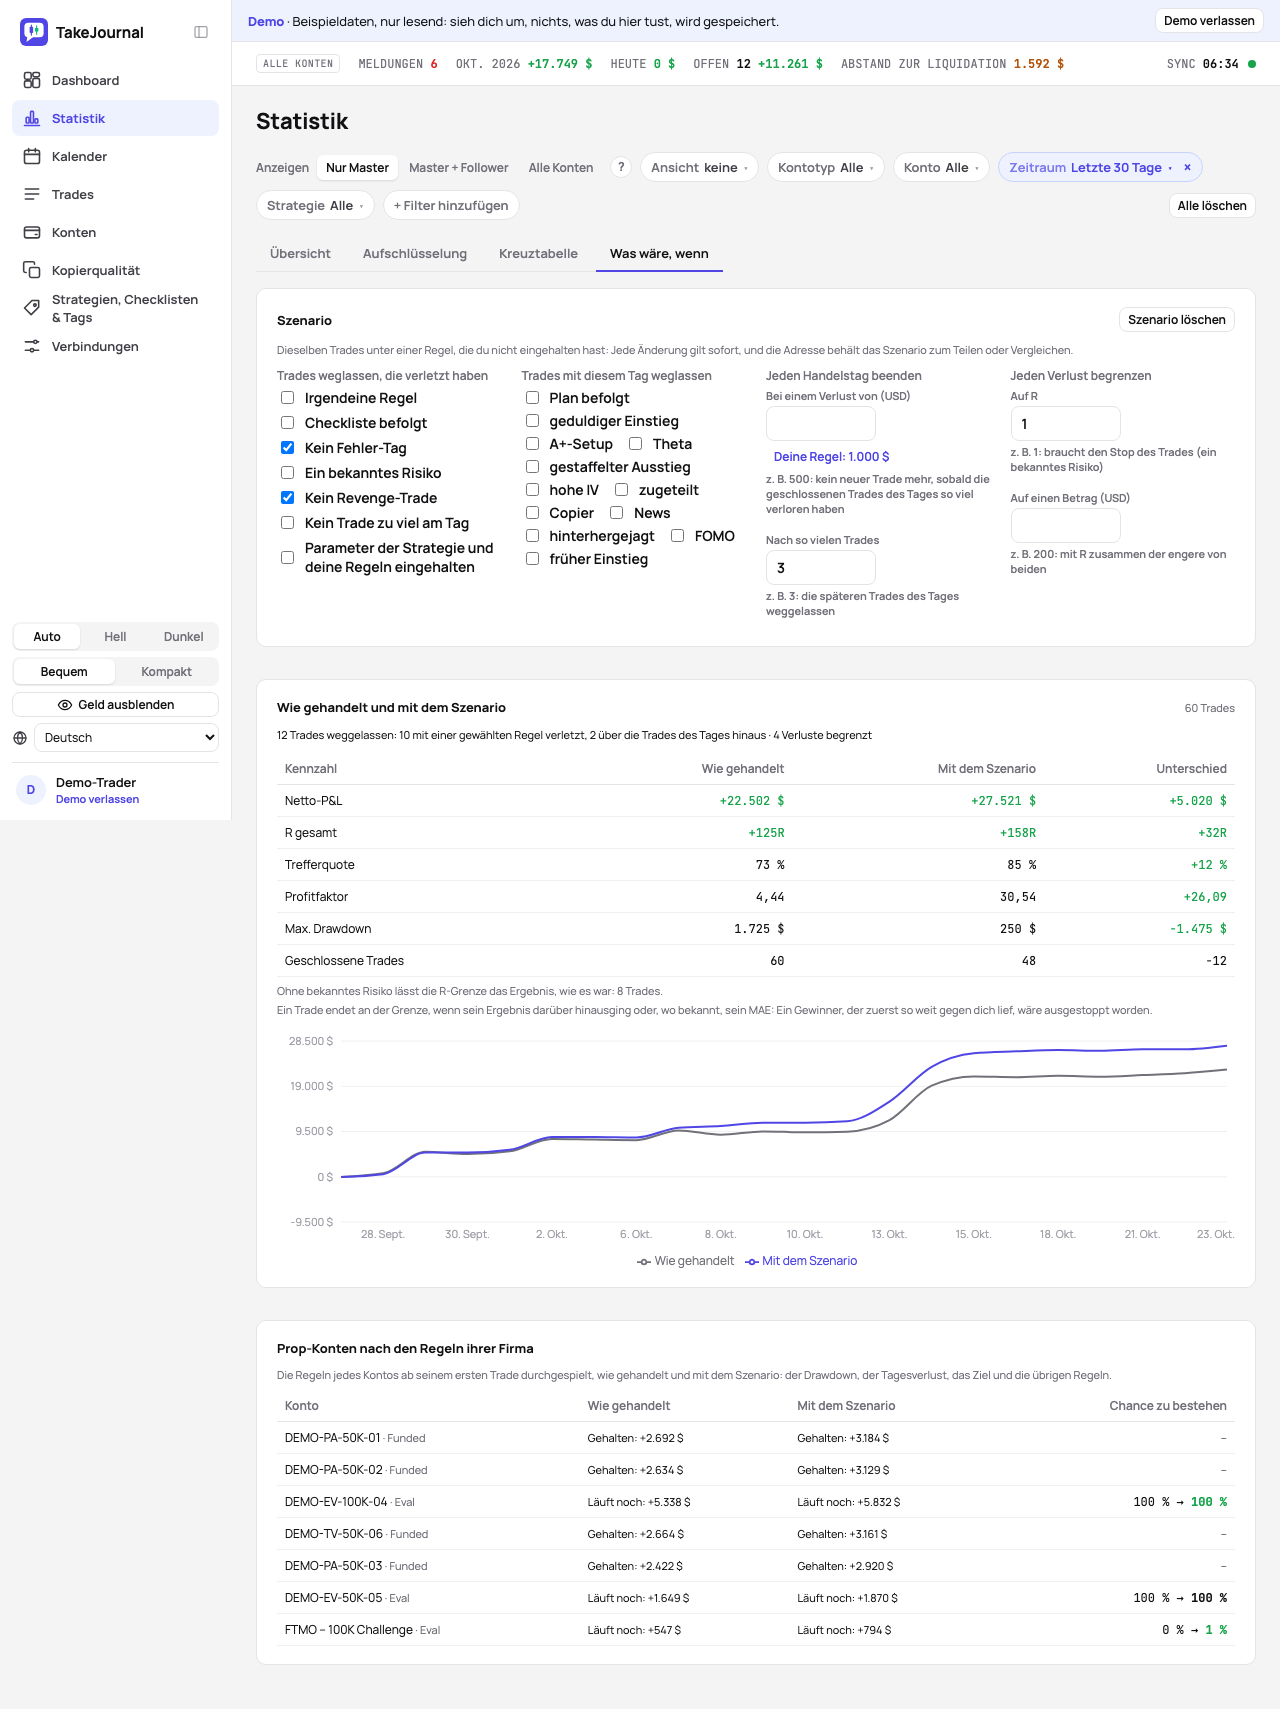Click the Verbindungen sliders icon
Image resolution: width=1280 pixels, height=1709 pixels.
tap(32, 346)
